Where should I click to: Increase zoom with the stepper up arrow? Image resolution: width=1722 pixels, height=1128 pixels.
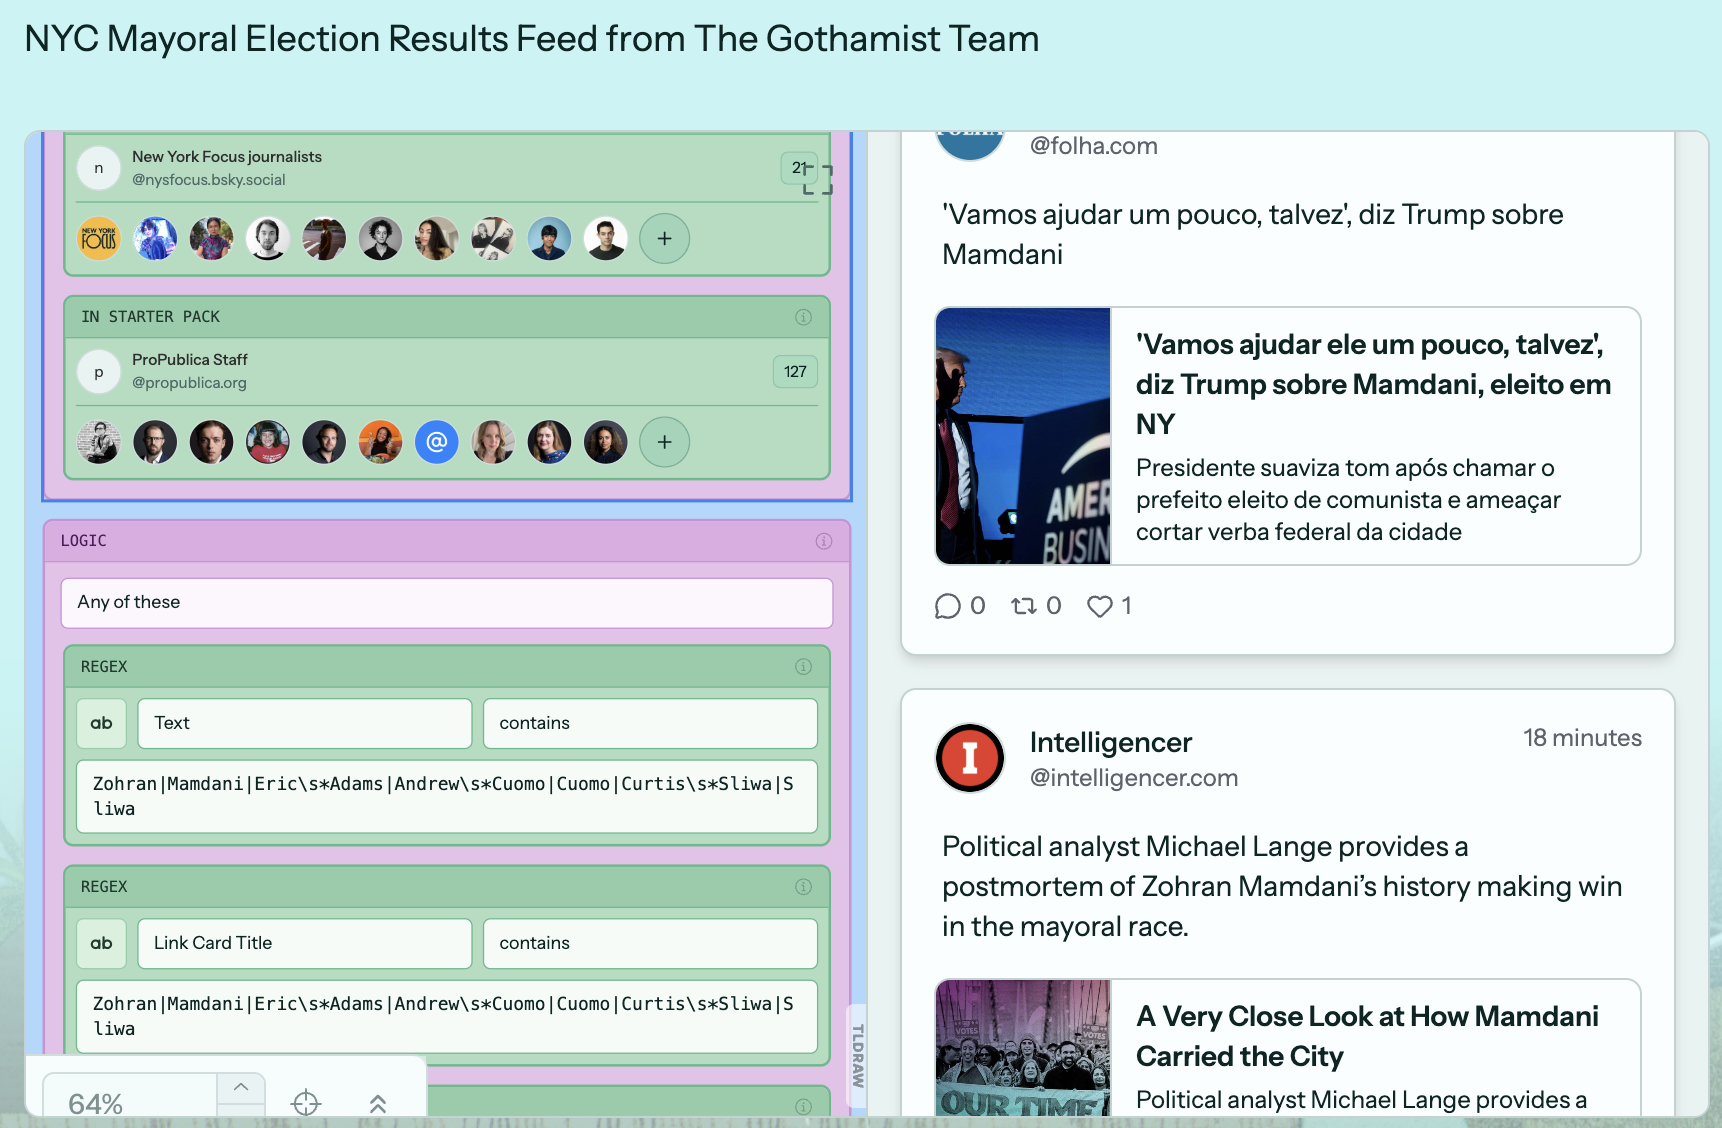click(241, 1087)
